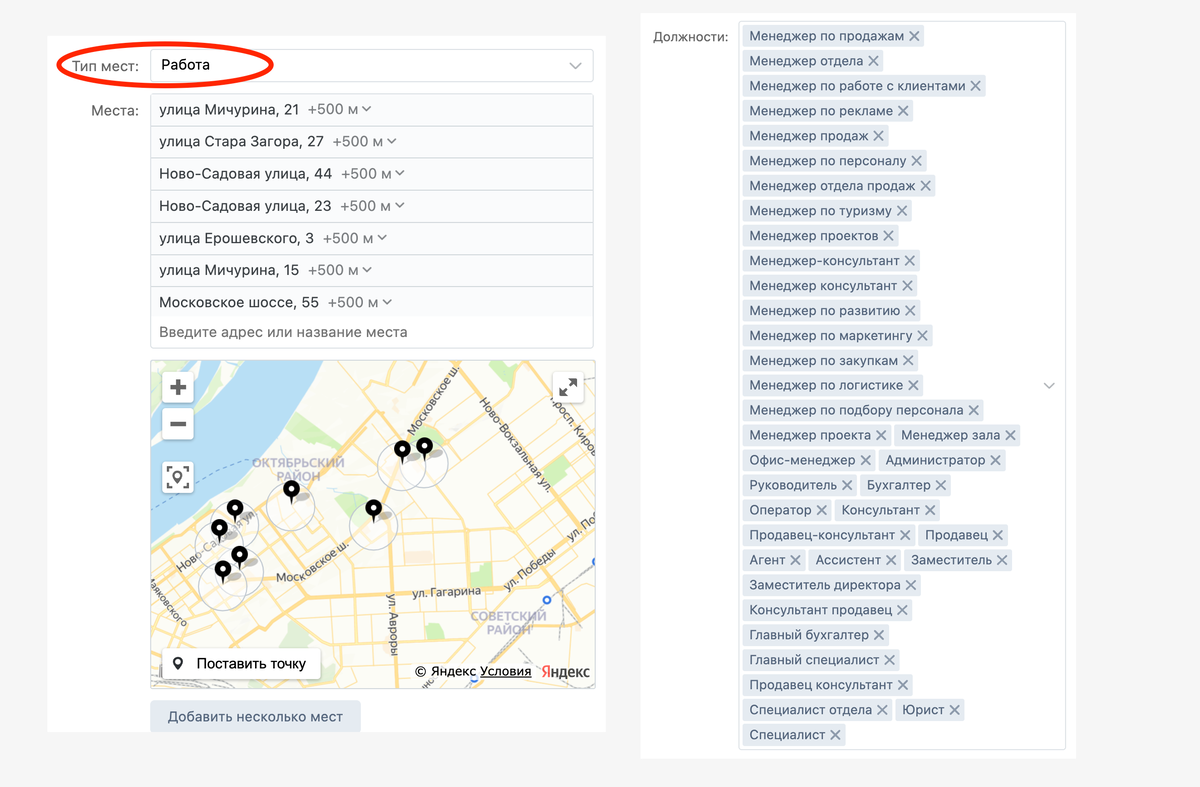Click the locate-place frame icon on map

click(x=178, y=476)
